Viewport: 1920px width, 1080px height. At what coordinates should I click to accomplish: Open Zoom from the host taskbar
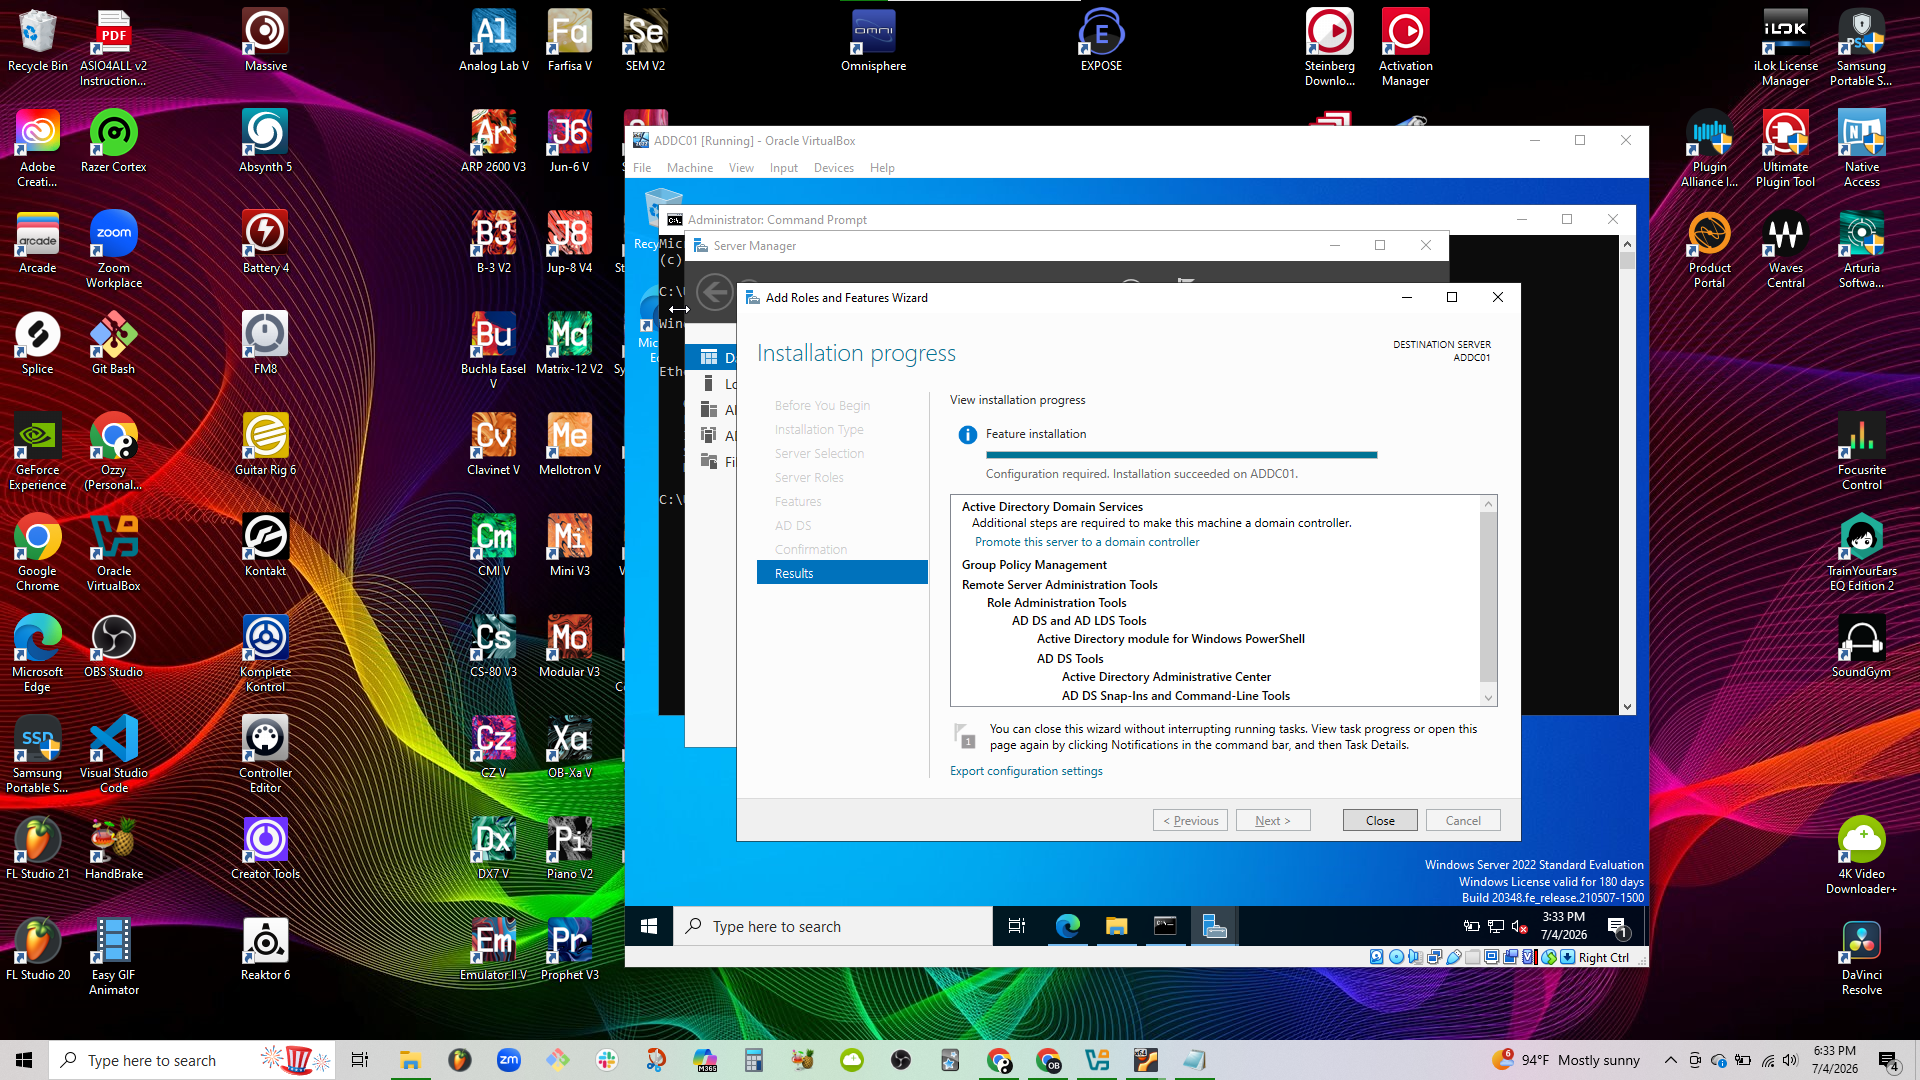click(x=509, y=1060)
